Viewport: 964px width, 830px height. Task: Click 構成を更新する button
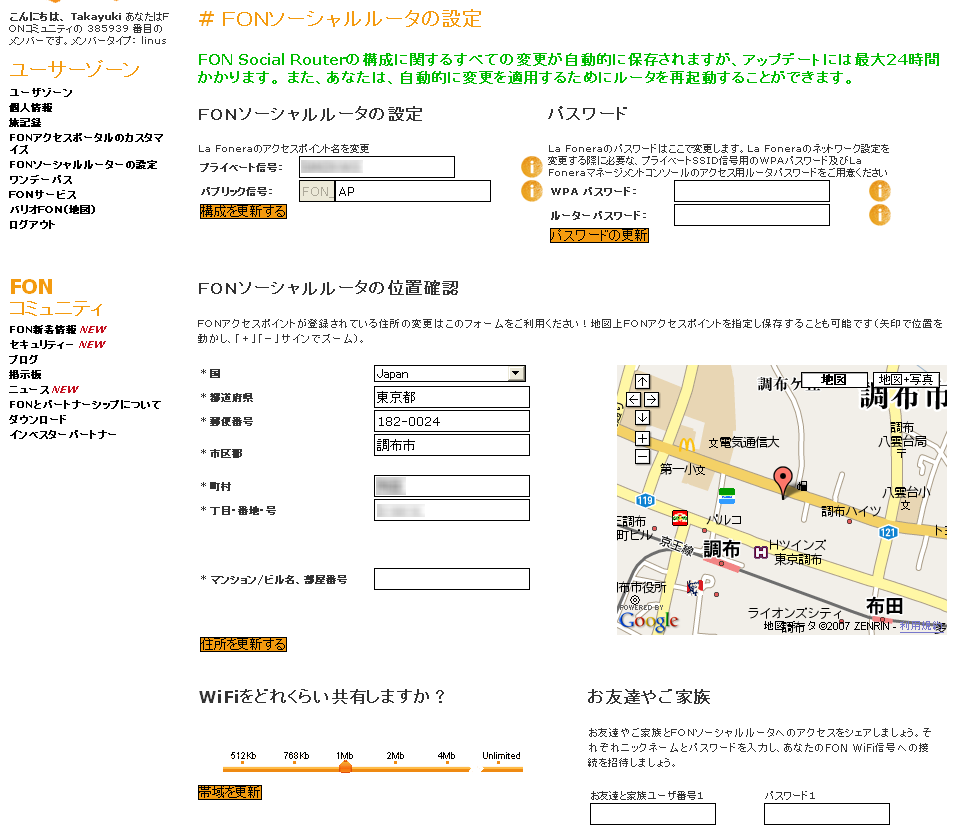(243, 211)
